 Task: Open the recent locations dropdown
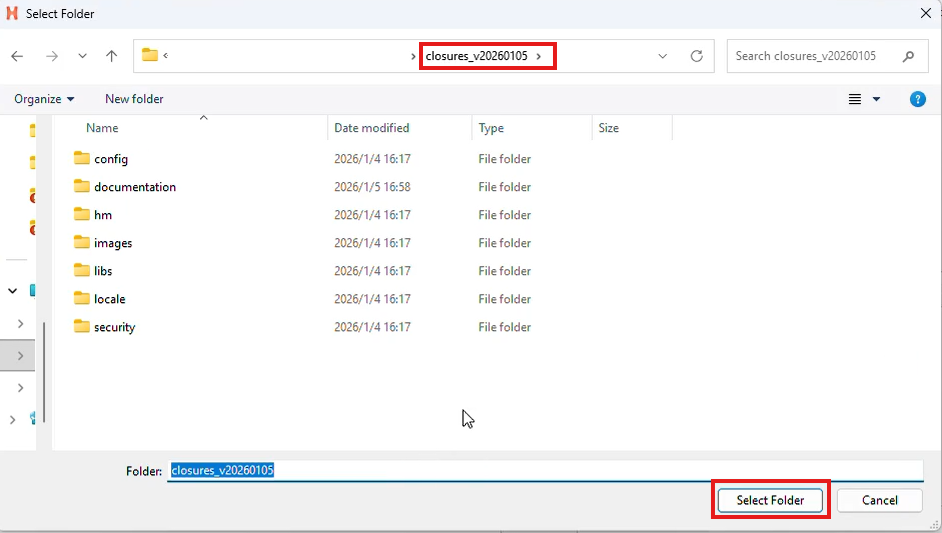[x=82, y=56]
